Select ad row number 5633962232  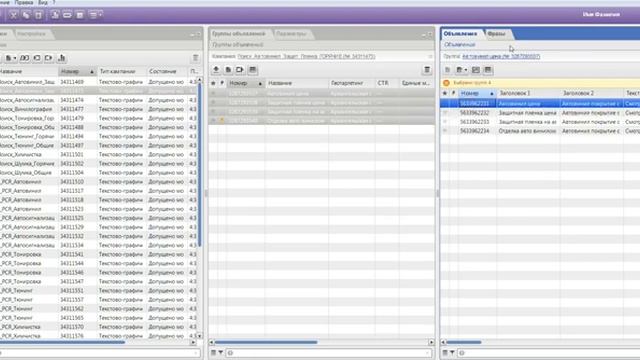pos(540,113)
